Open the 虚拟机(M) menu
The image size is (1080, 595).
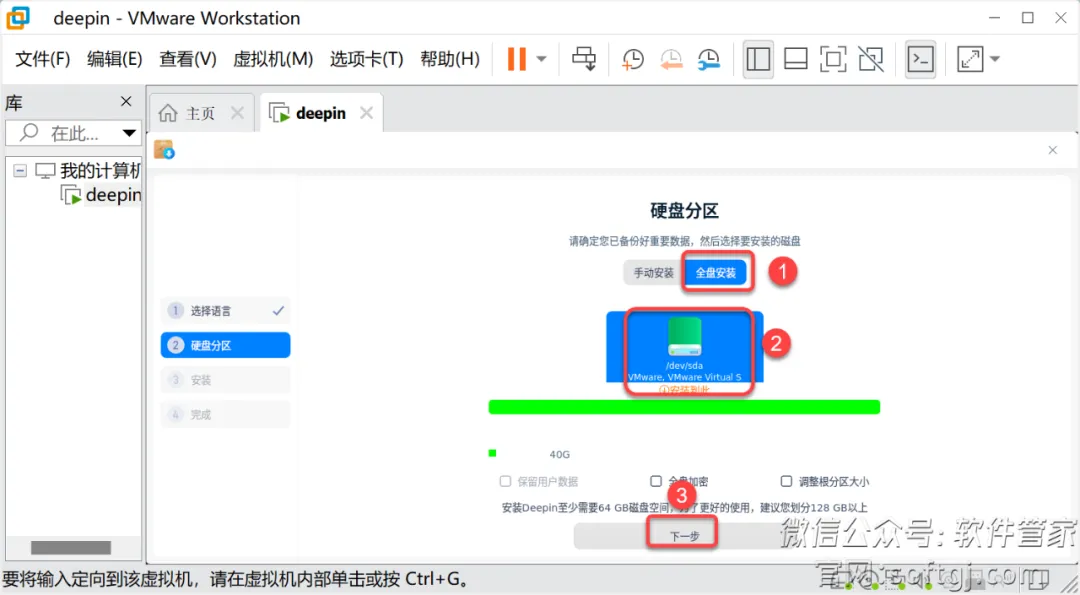click(x=273, y=59)
